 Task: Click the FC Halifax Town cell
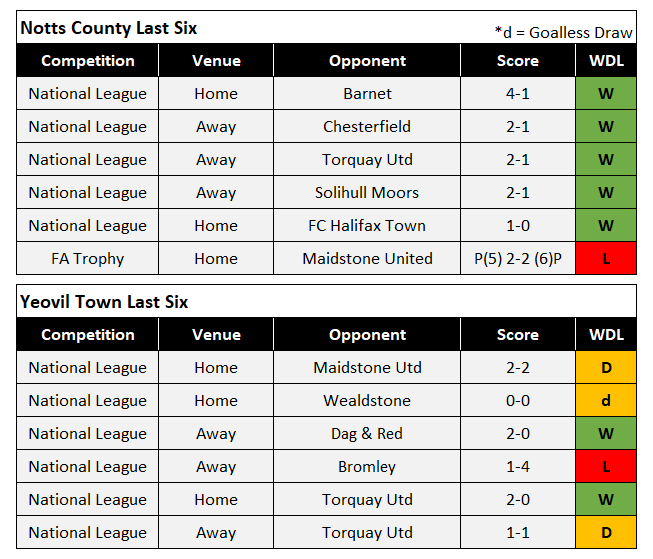[367, 226]
